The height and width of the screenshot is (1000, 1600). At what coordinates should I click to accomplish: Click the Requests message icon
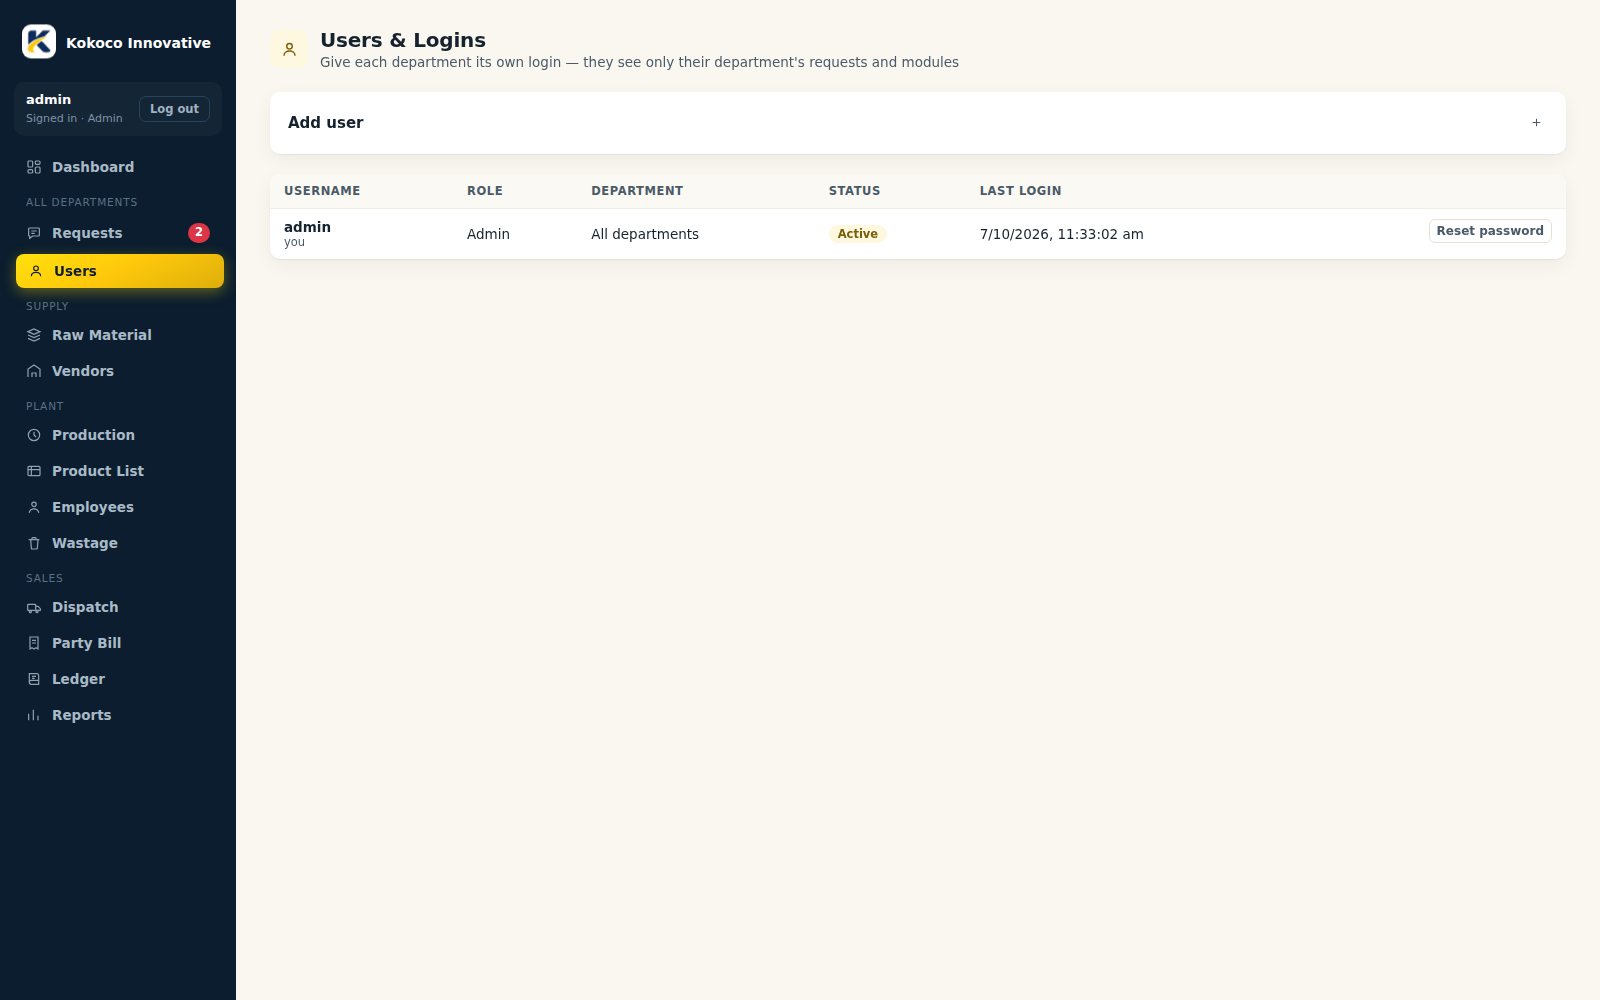(34, 233)
